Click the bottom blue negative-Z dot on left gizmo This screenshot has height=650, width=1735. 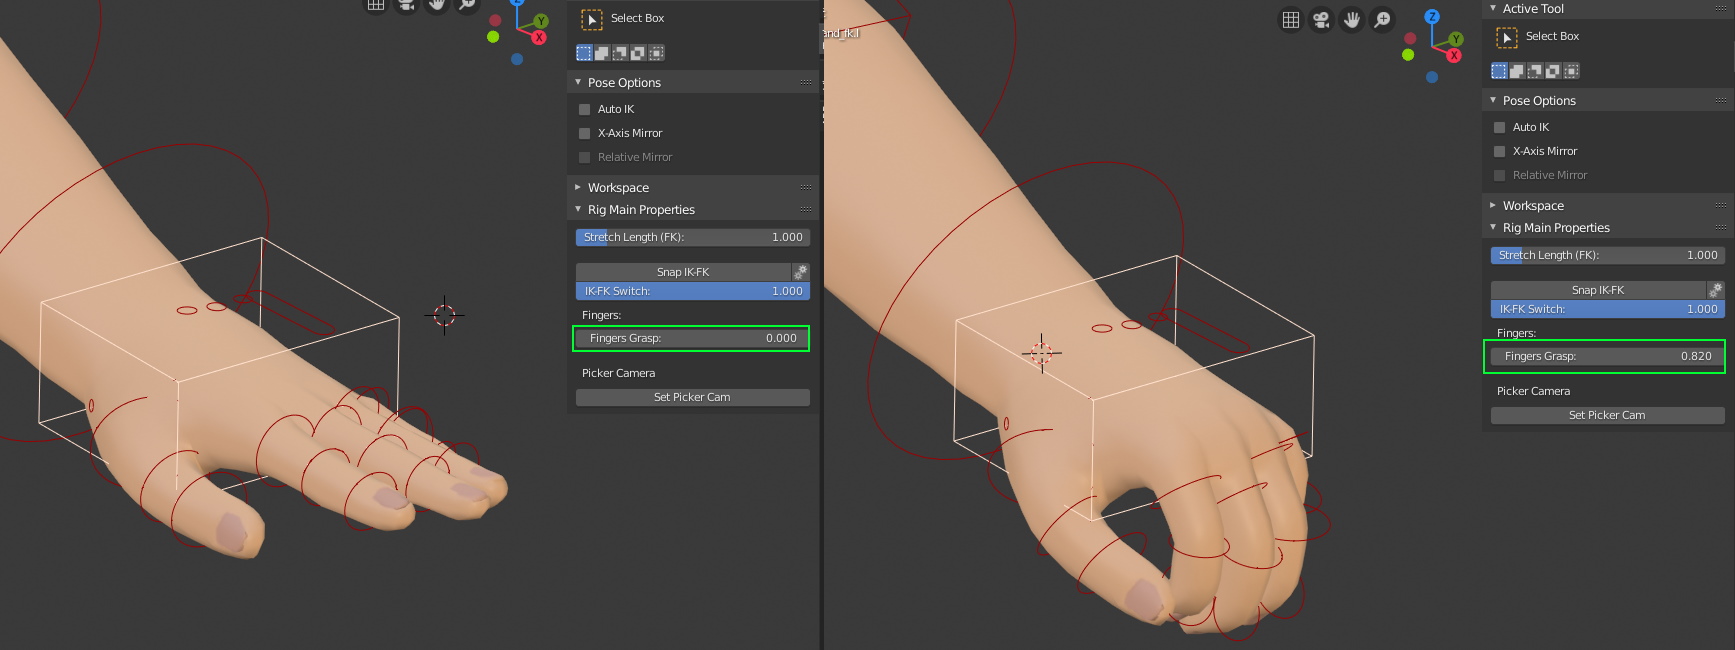[517, 59]
